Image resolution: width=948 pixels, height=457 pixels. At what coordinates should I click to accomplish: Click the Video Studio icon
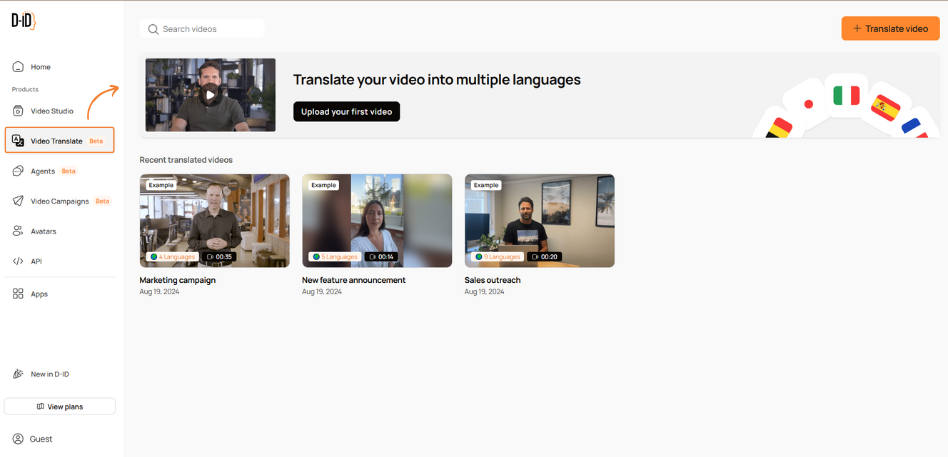tap(19, 111)
